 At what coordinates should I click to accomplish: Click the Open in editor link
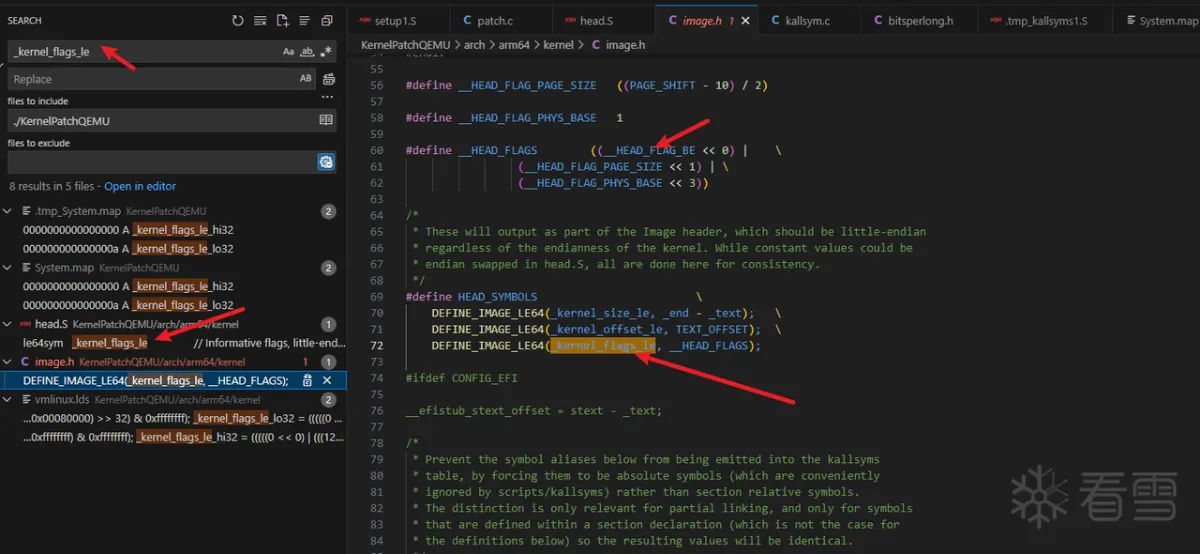(x=140, y=186)
